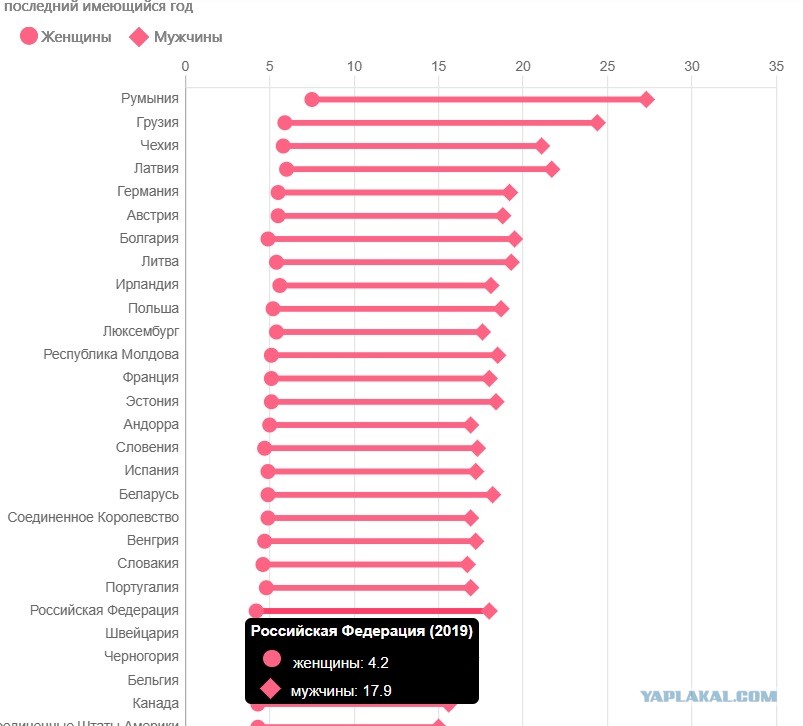Click the Российская Федерация (2019) tooltip

coord(362,661)
